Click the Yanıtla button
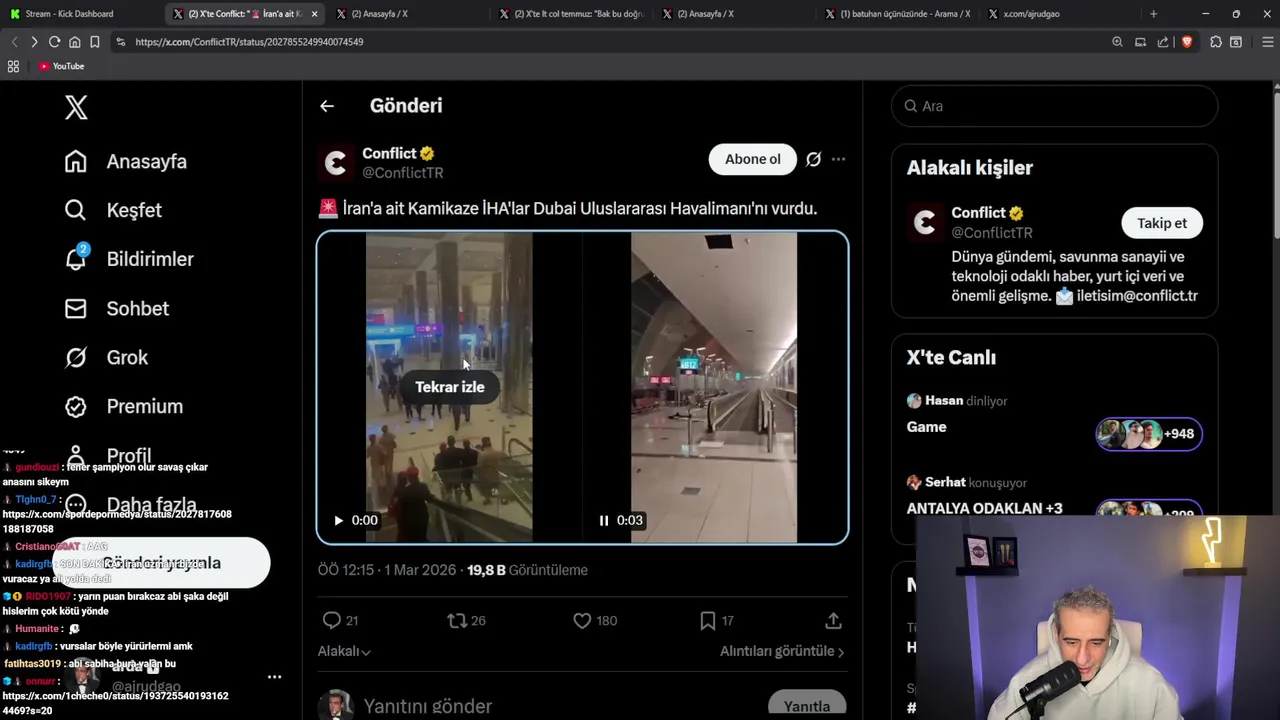 [807, 706]
